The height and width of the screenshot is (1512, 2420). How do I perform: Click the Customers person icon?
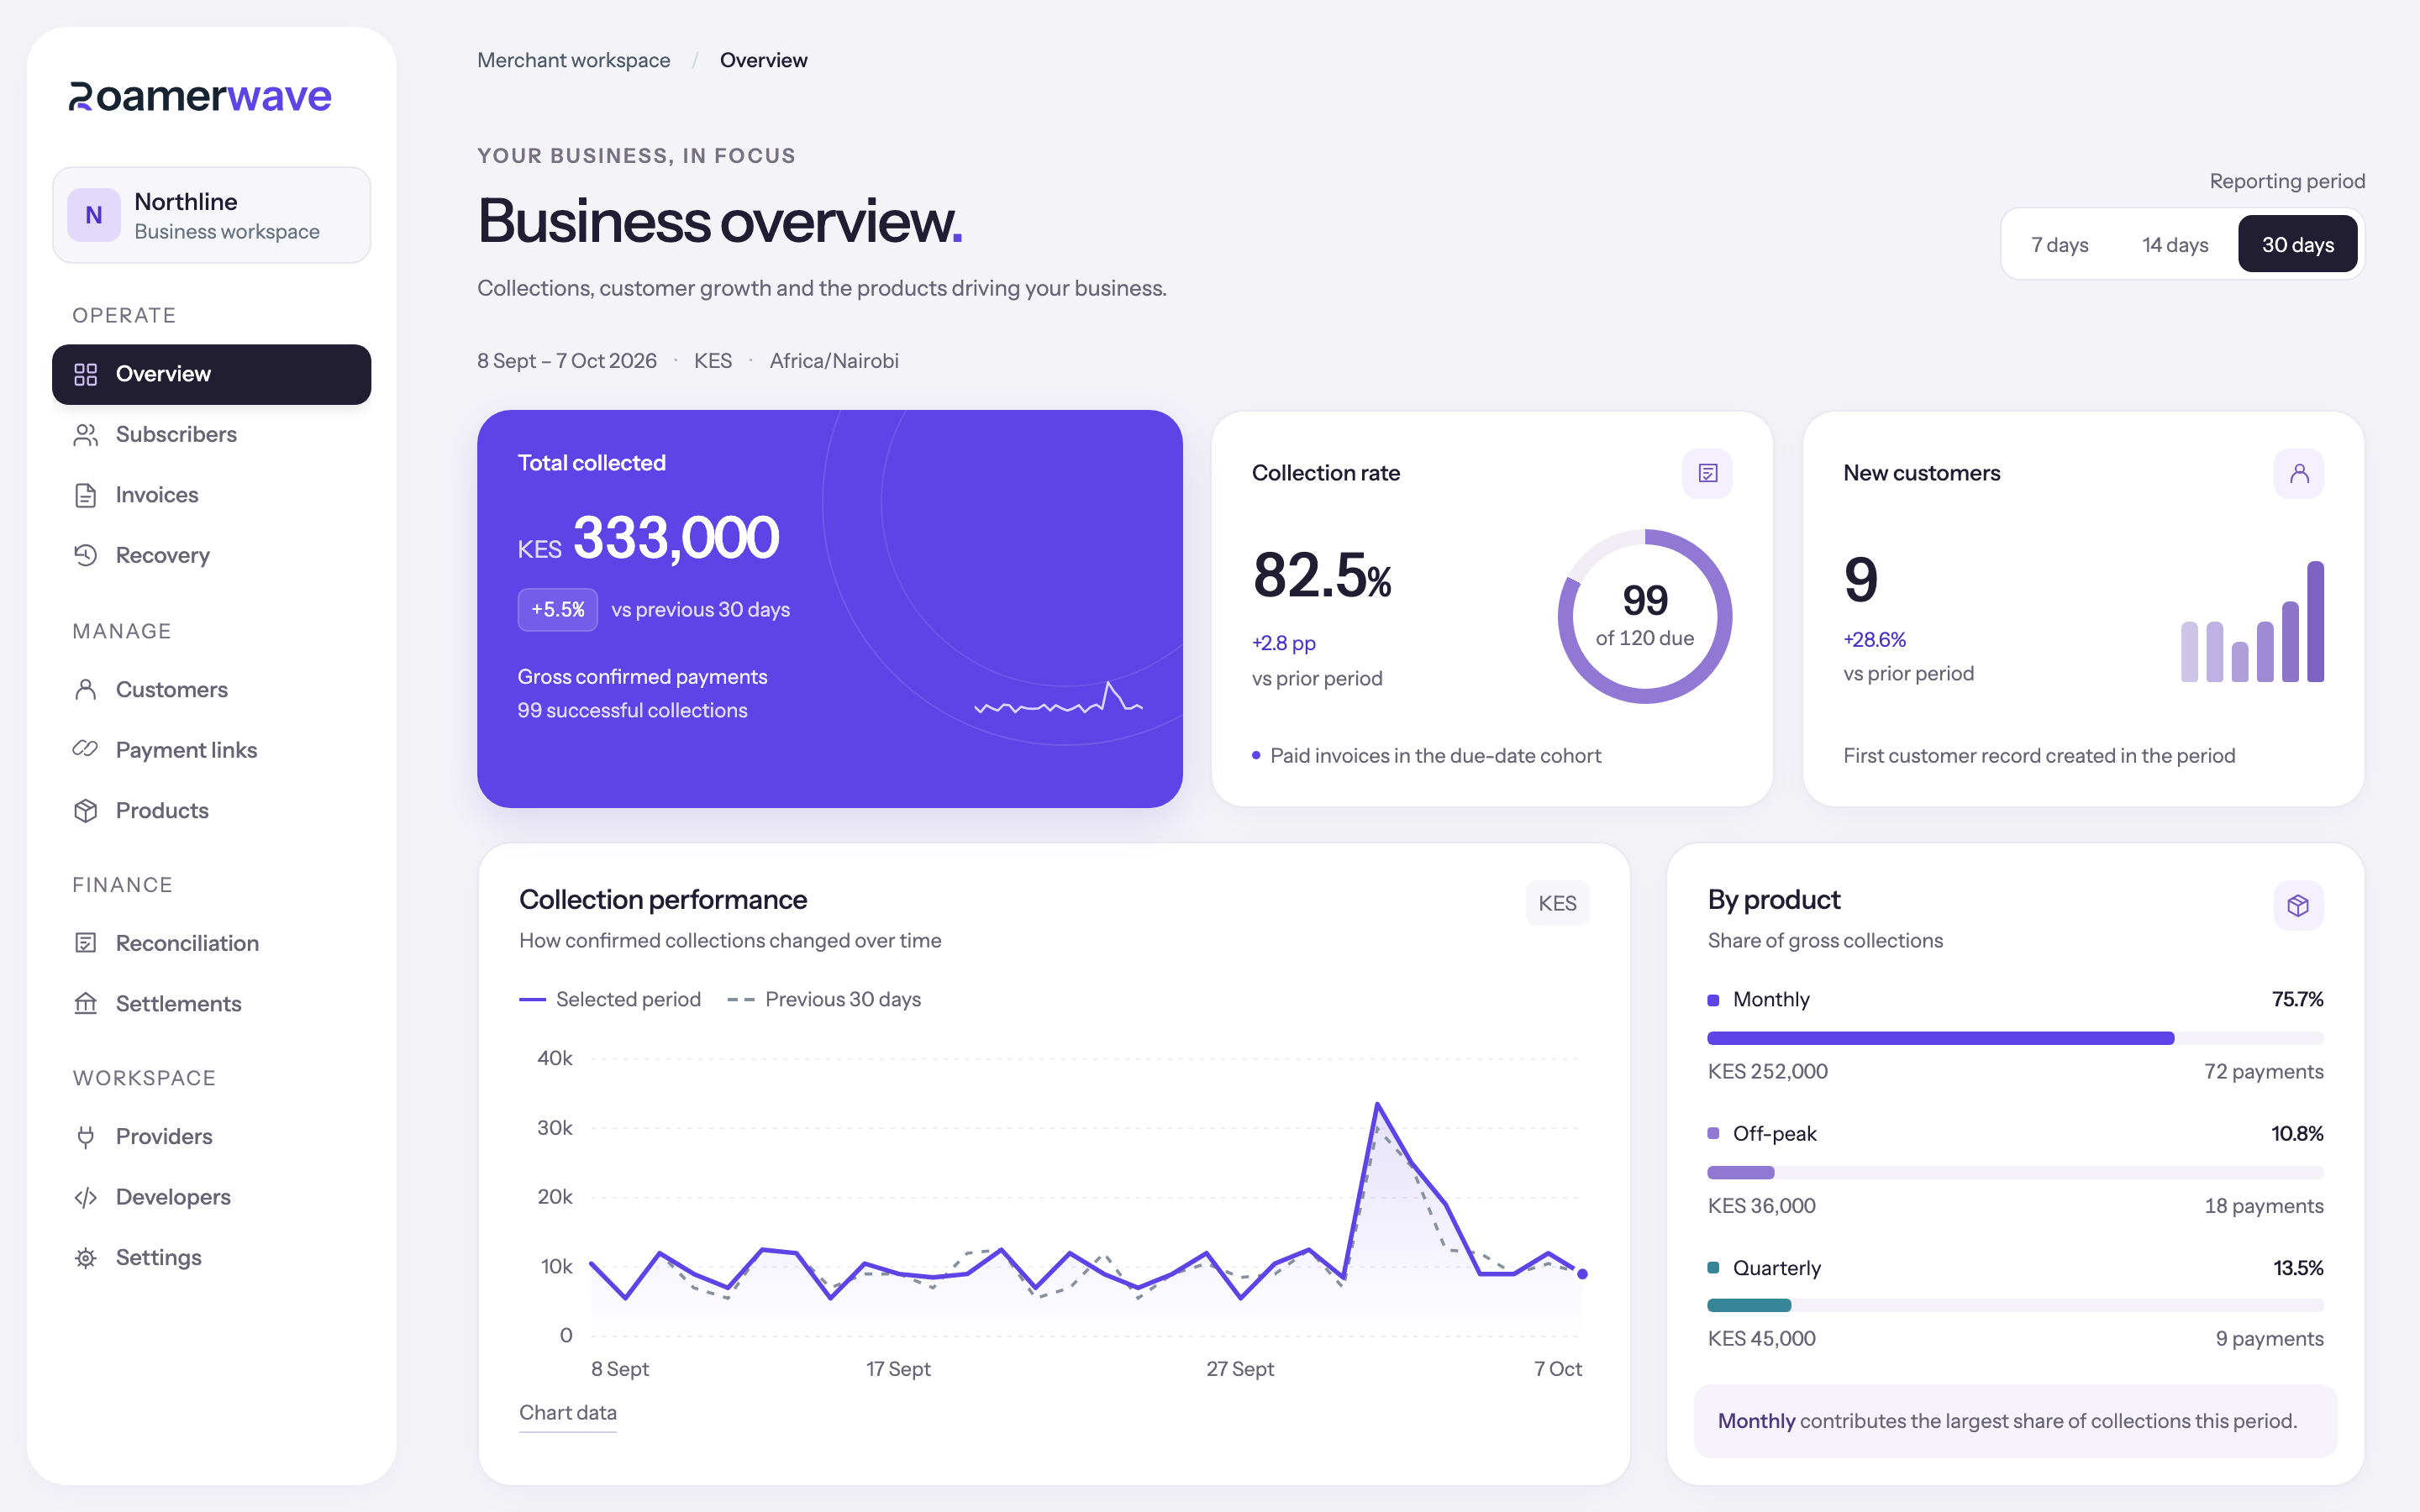86,690
